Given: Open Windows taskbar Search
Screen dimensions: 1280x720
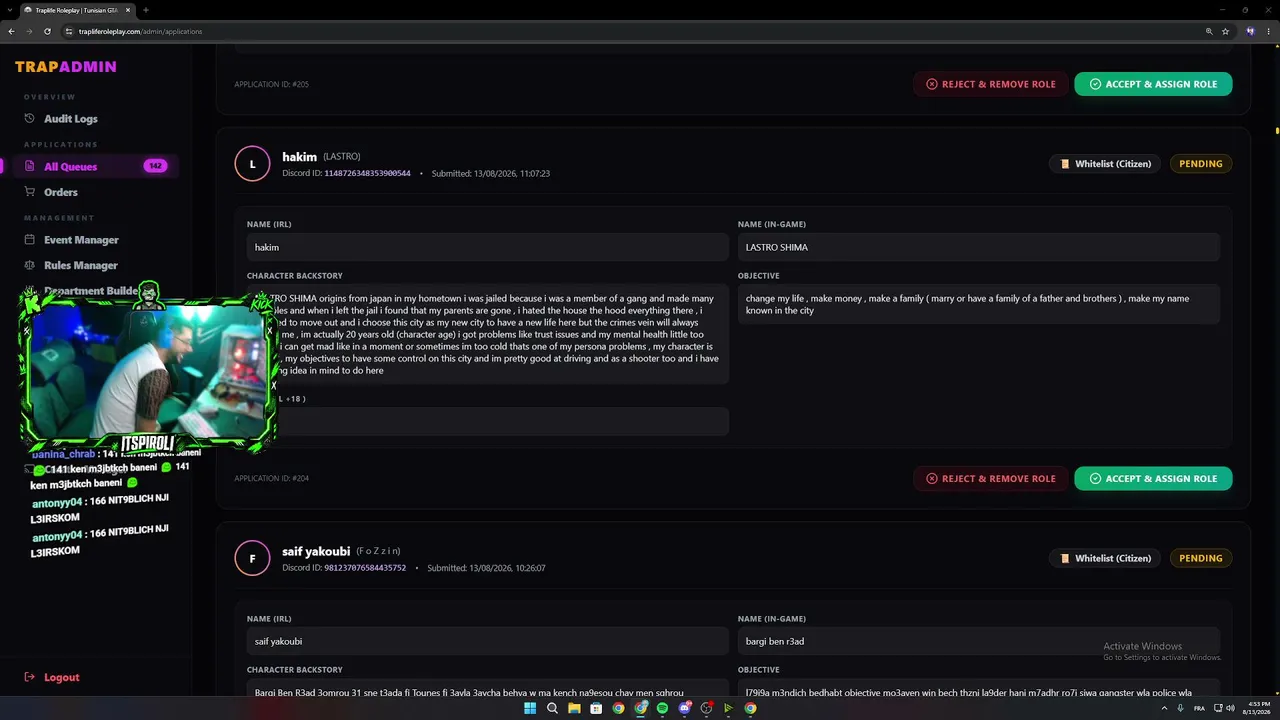Looking at the screenshot, I should coord(552,708).
